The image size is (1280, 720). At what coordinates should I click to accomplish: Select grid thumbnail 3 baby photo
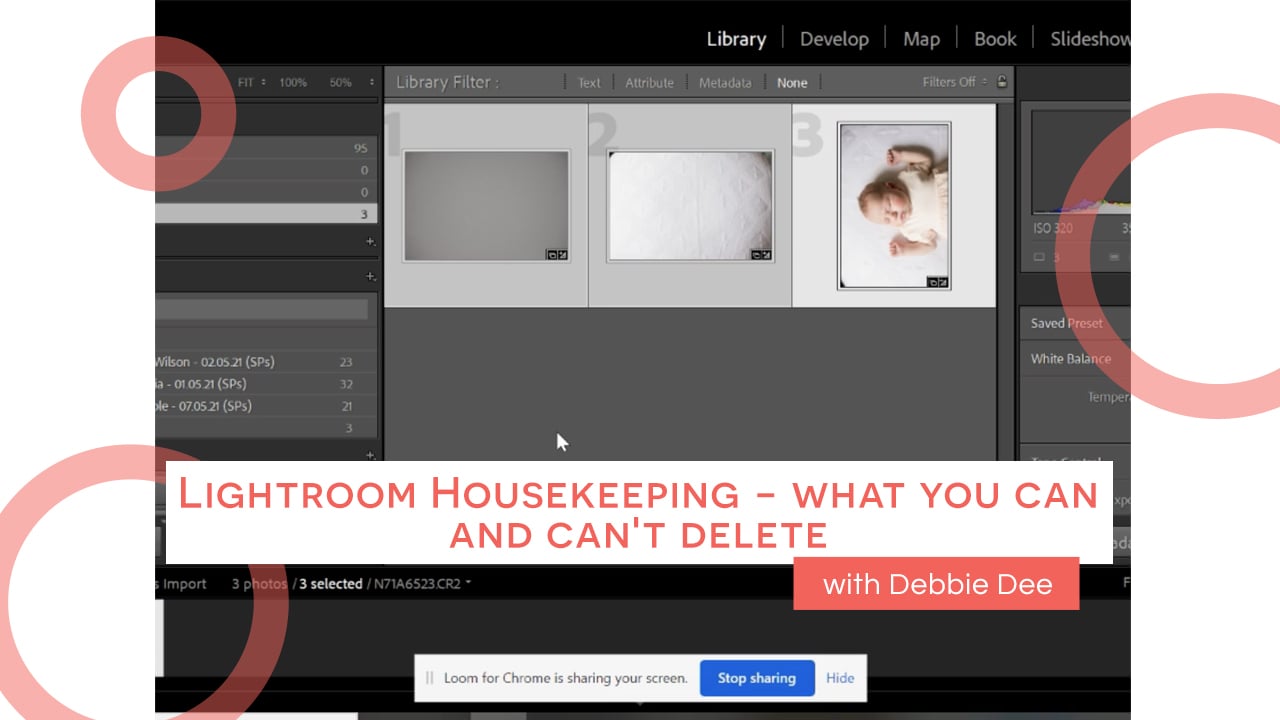[x=894, y=206]
